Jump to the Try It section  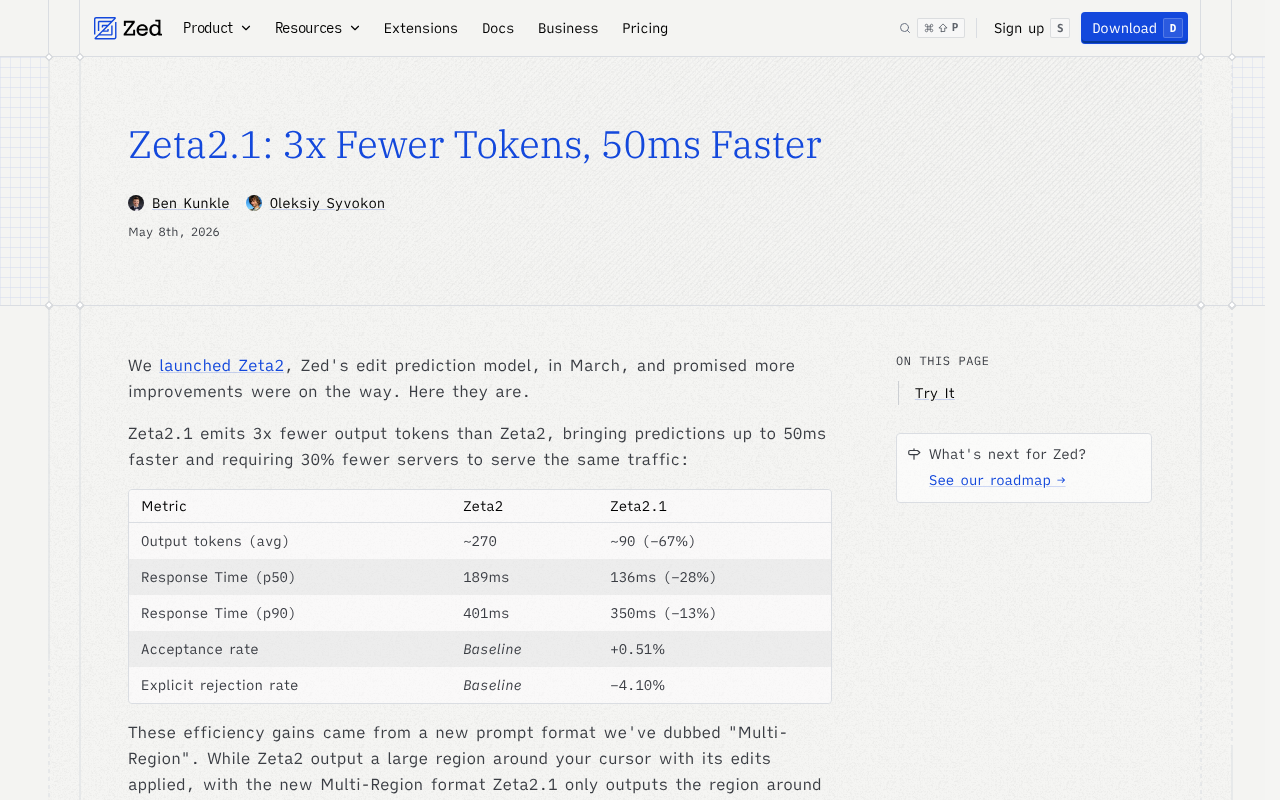click(x=935, y=393)
